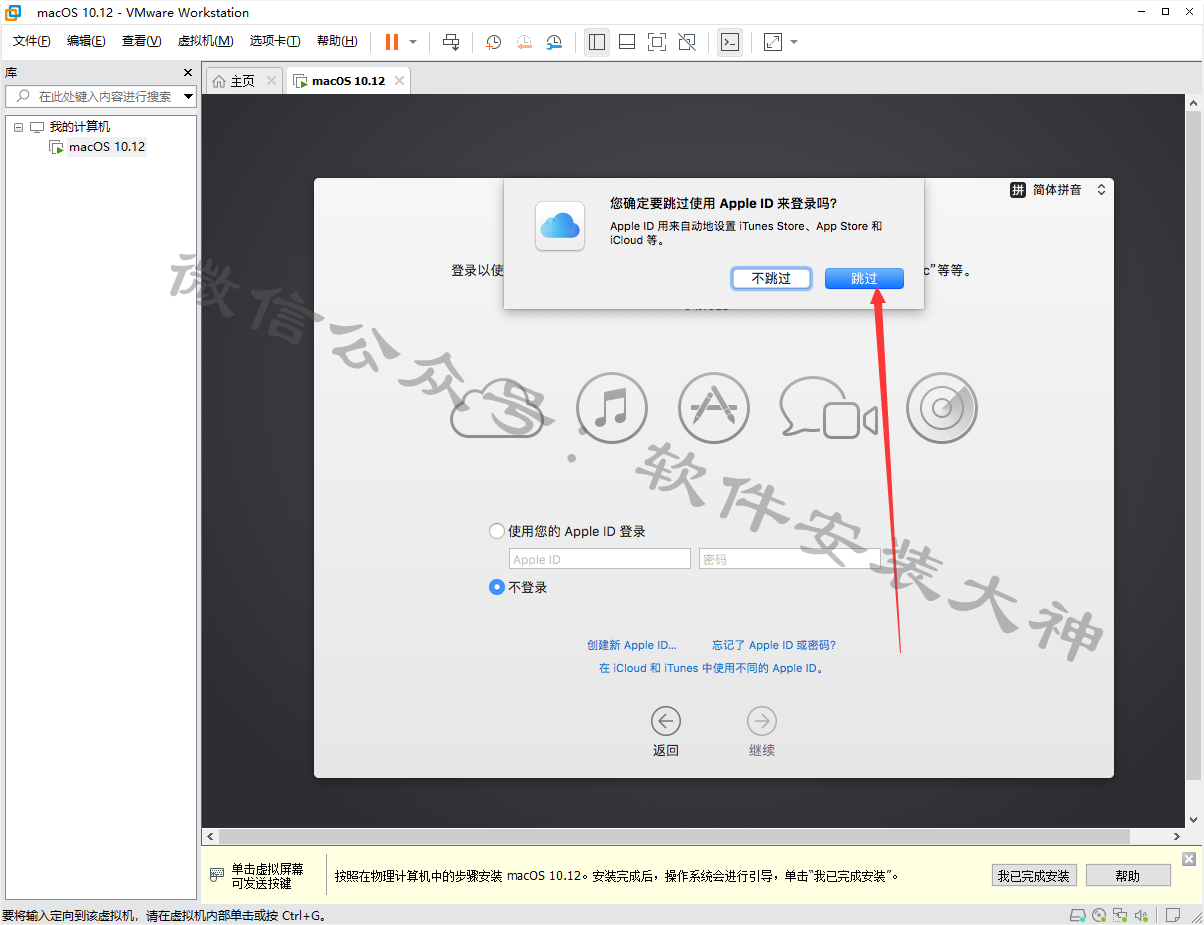Click the vertical scrollbar up arrow
Screen dimensions: 1204x925
click(x=1193, y=102)
